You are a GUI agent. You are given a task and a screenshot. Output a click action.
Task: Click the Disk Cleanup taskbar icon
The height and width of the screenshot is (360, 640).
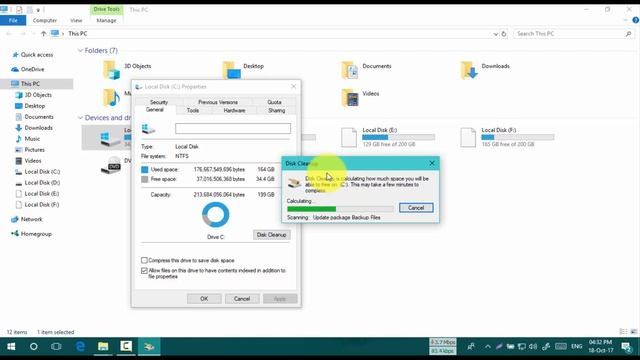coord(149,347)
